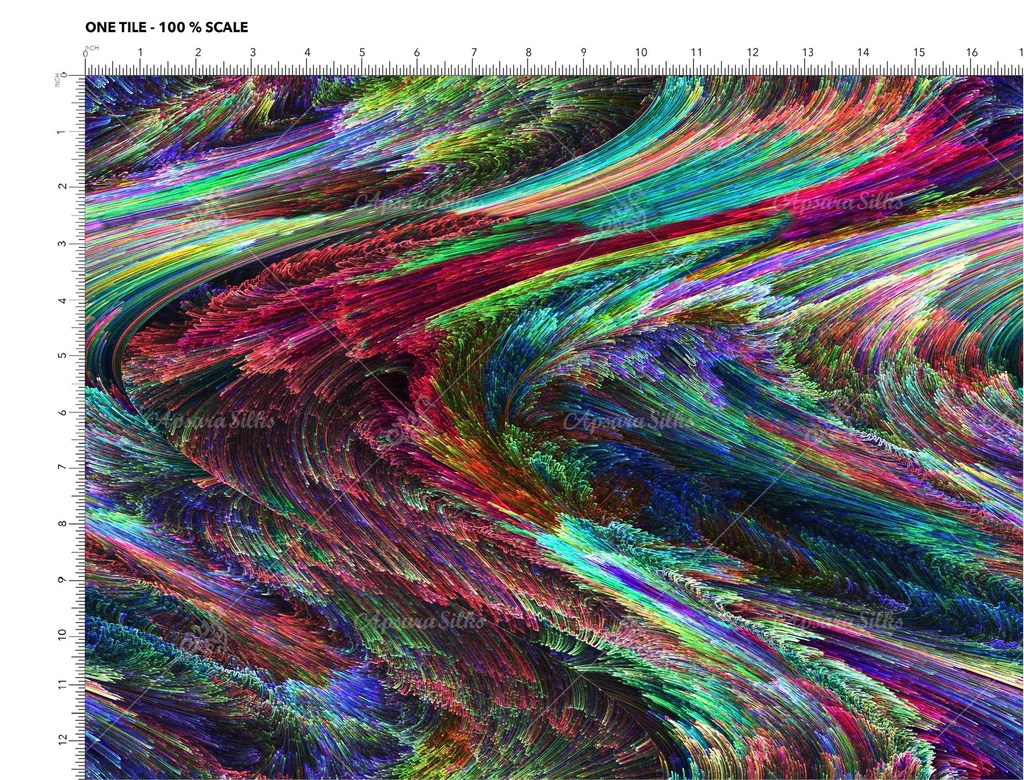Click the INCH label on the left ruler

click(x=58, y=80)
